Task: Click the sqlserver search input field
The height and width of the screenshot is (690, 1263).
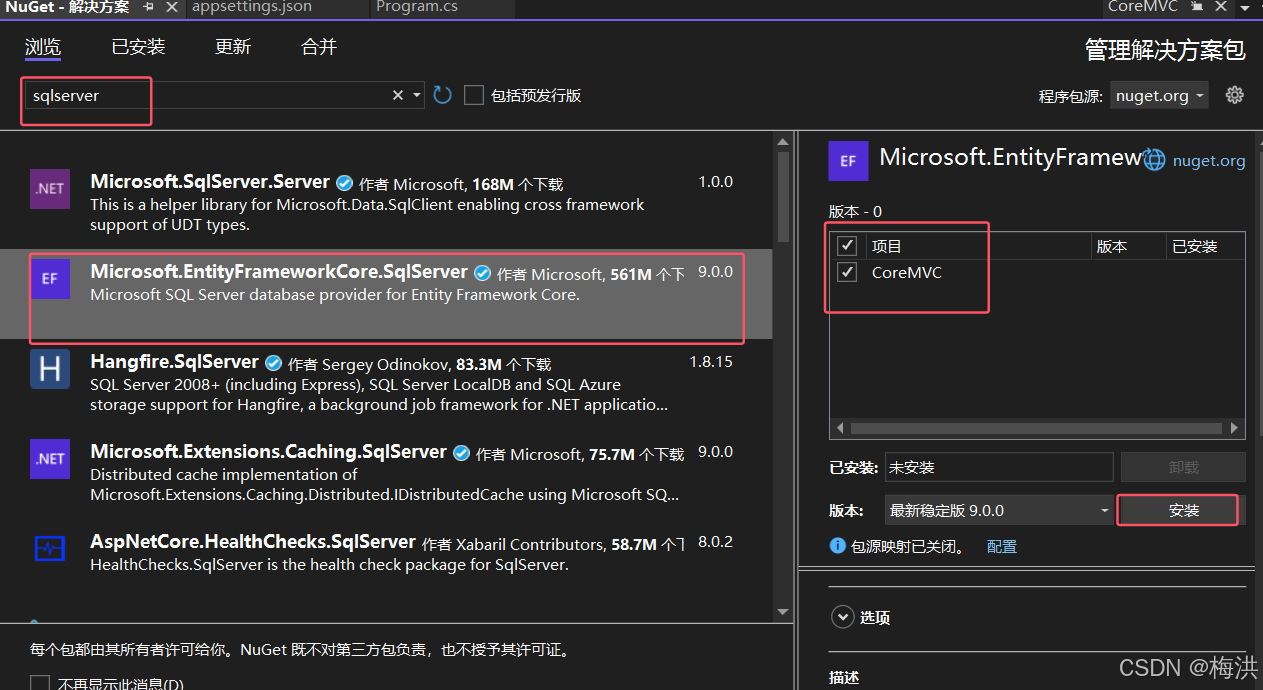Action: click(x=205, y=95)
